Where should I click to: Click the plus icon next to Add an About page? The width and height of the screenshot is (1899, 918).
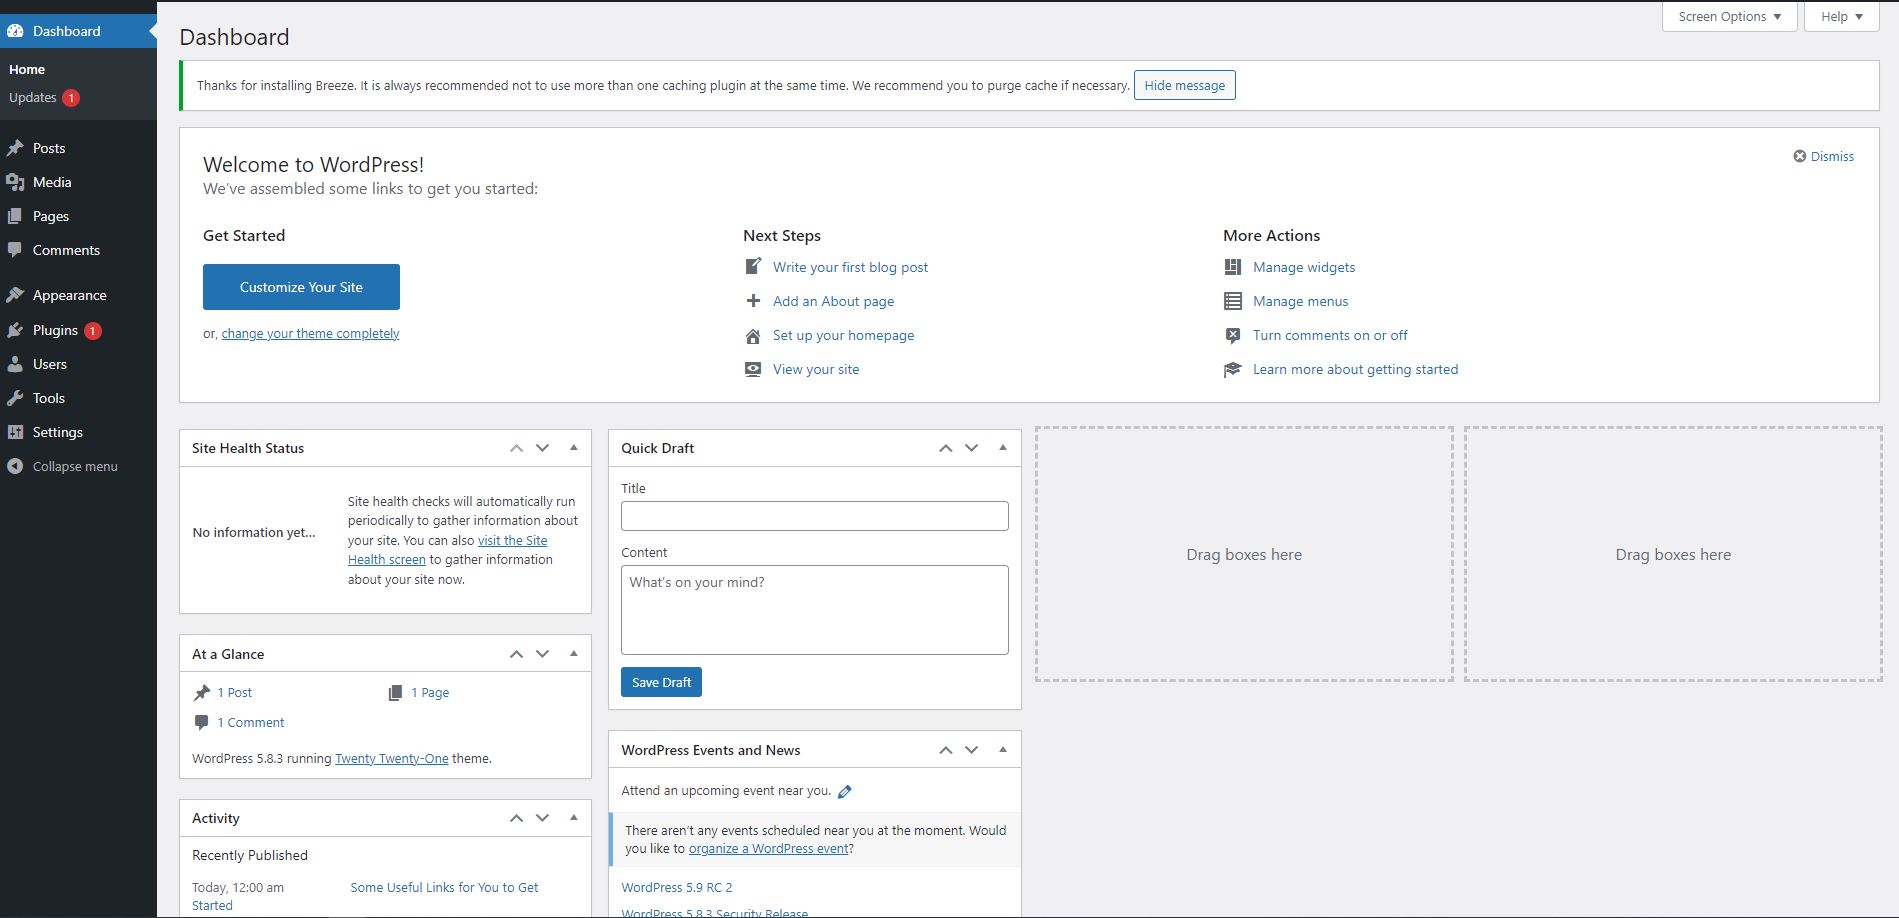(754, 301)
